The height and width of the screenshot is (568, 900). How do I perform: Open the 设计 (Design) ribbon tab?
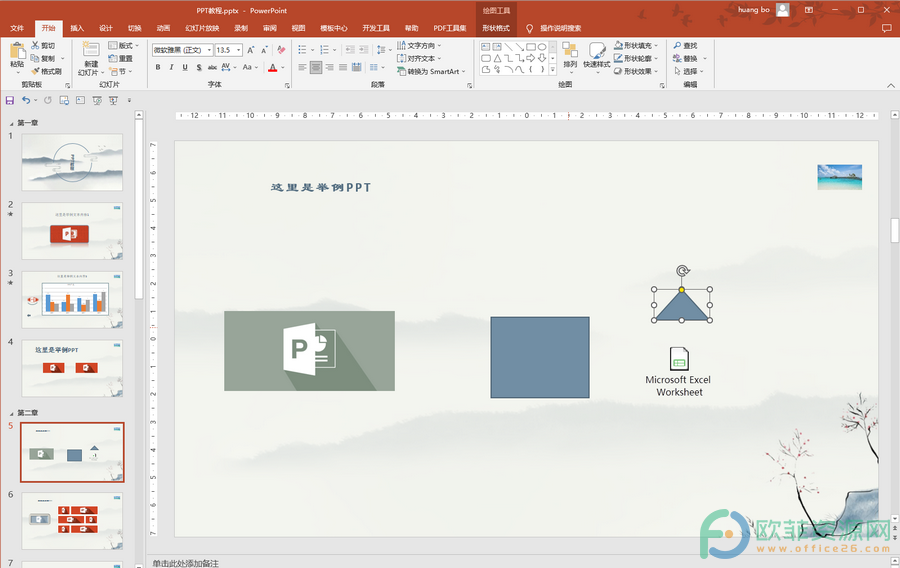(x=106, y=28)
